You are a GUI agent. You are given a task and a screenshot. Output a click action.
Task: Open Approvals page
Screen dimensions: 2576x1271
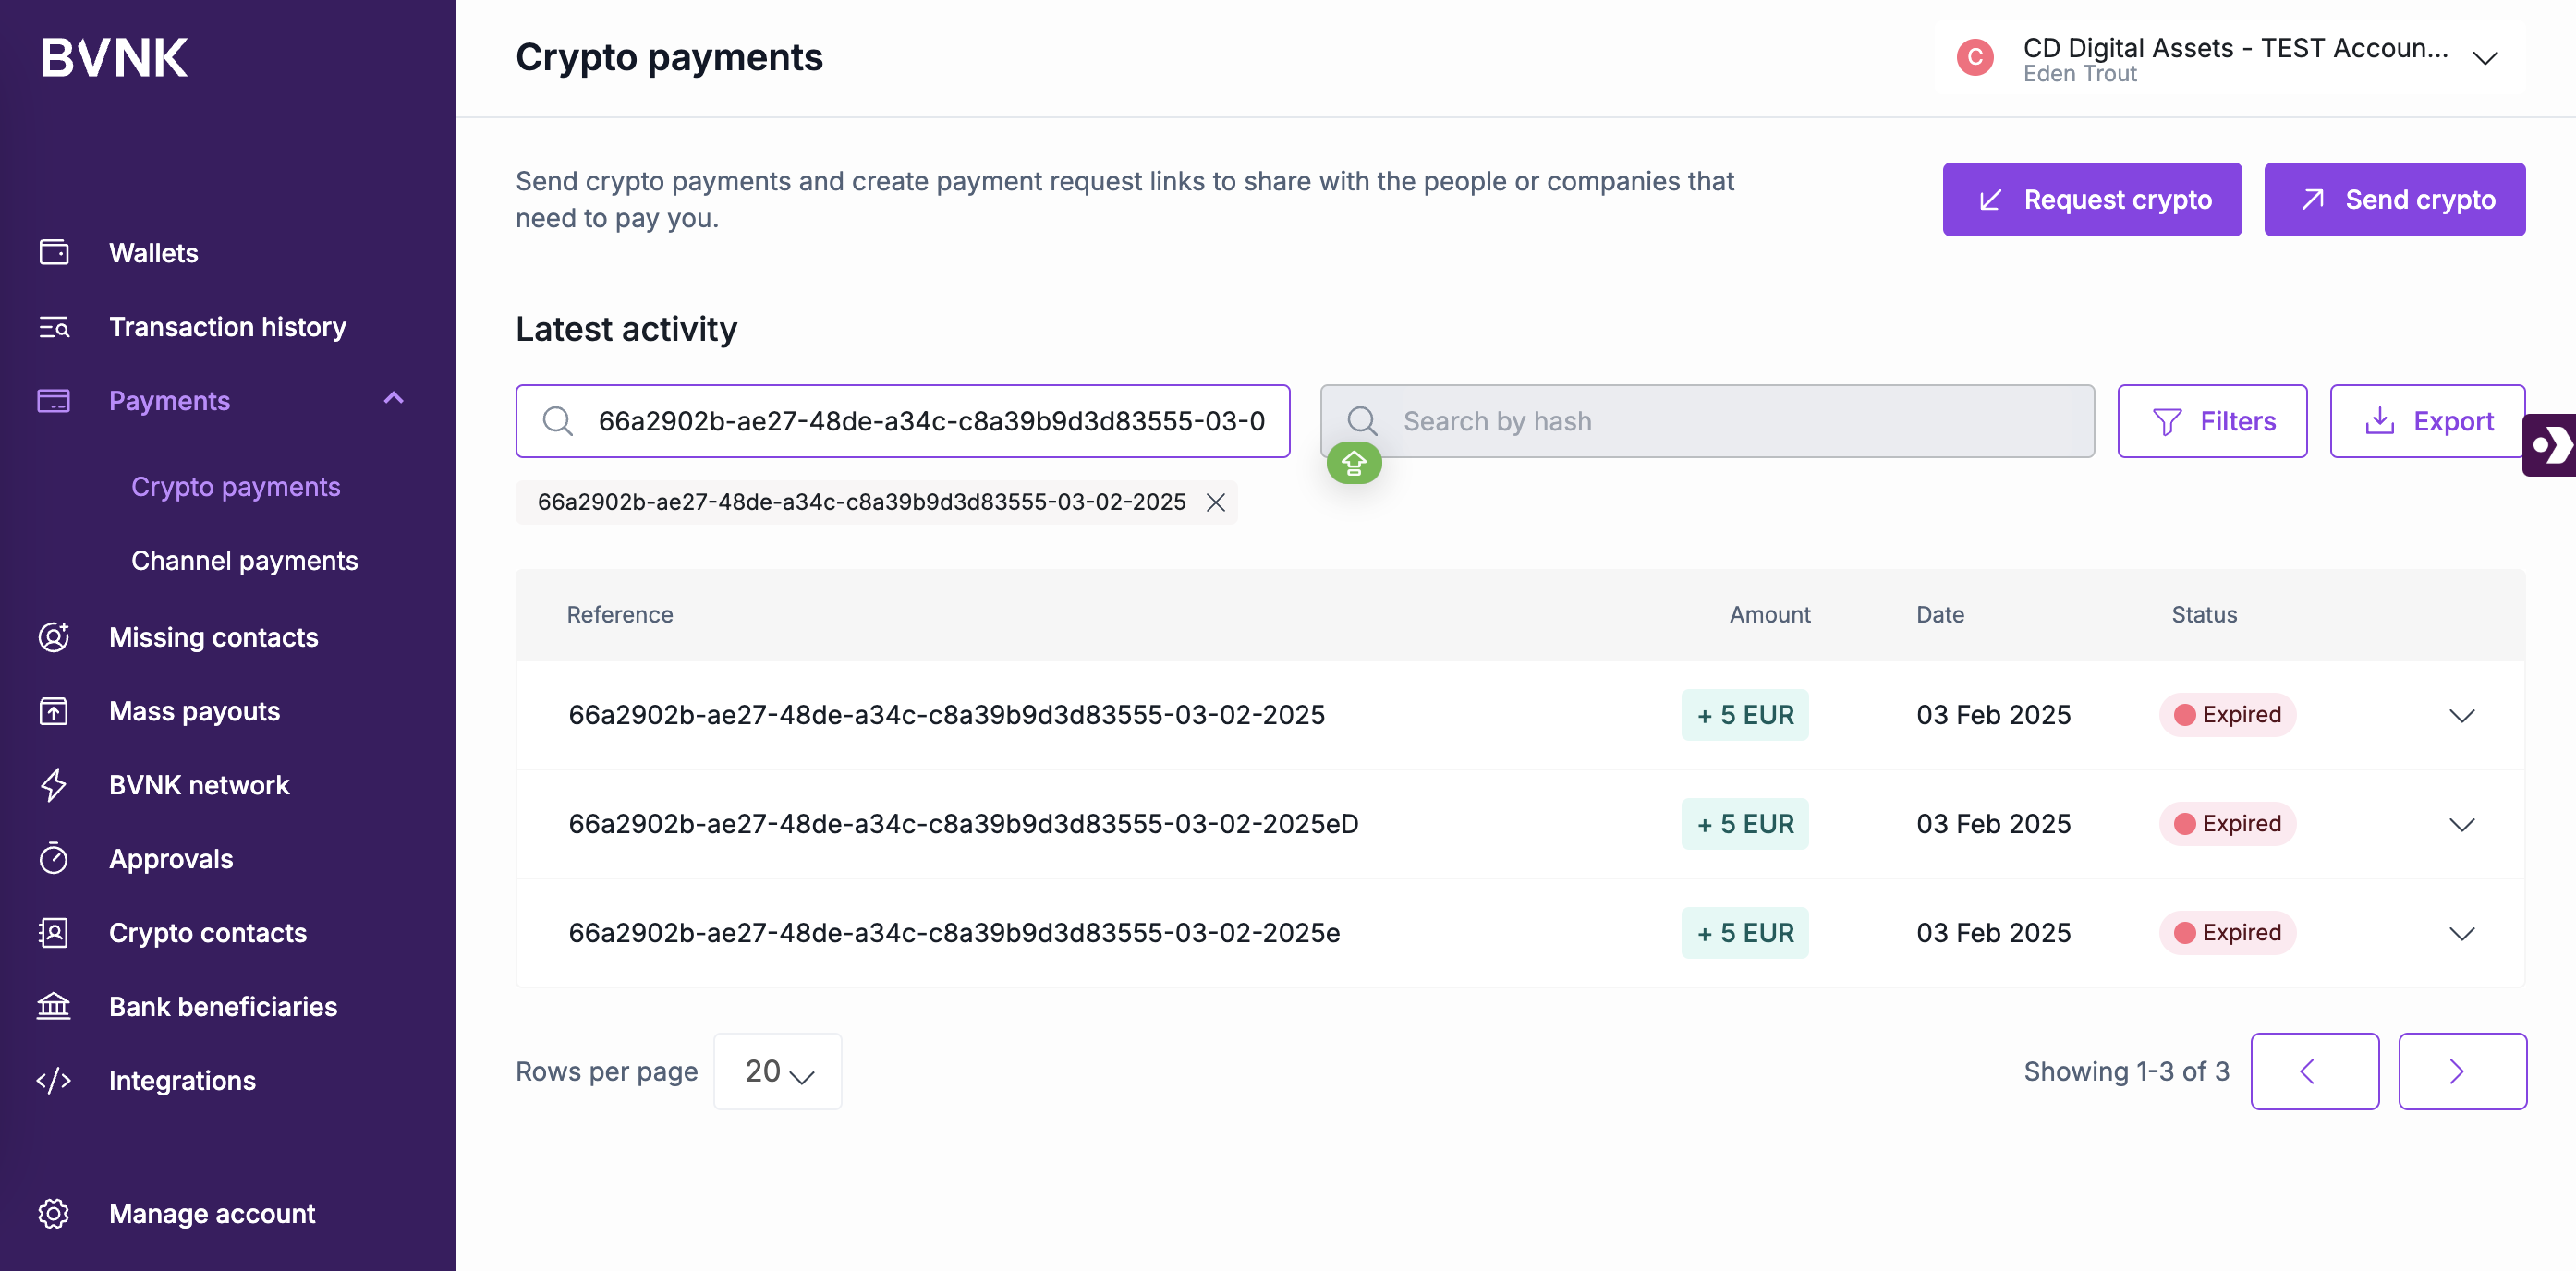tap(171, 858)
